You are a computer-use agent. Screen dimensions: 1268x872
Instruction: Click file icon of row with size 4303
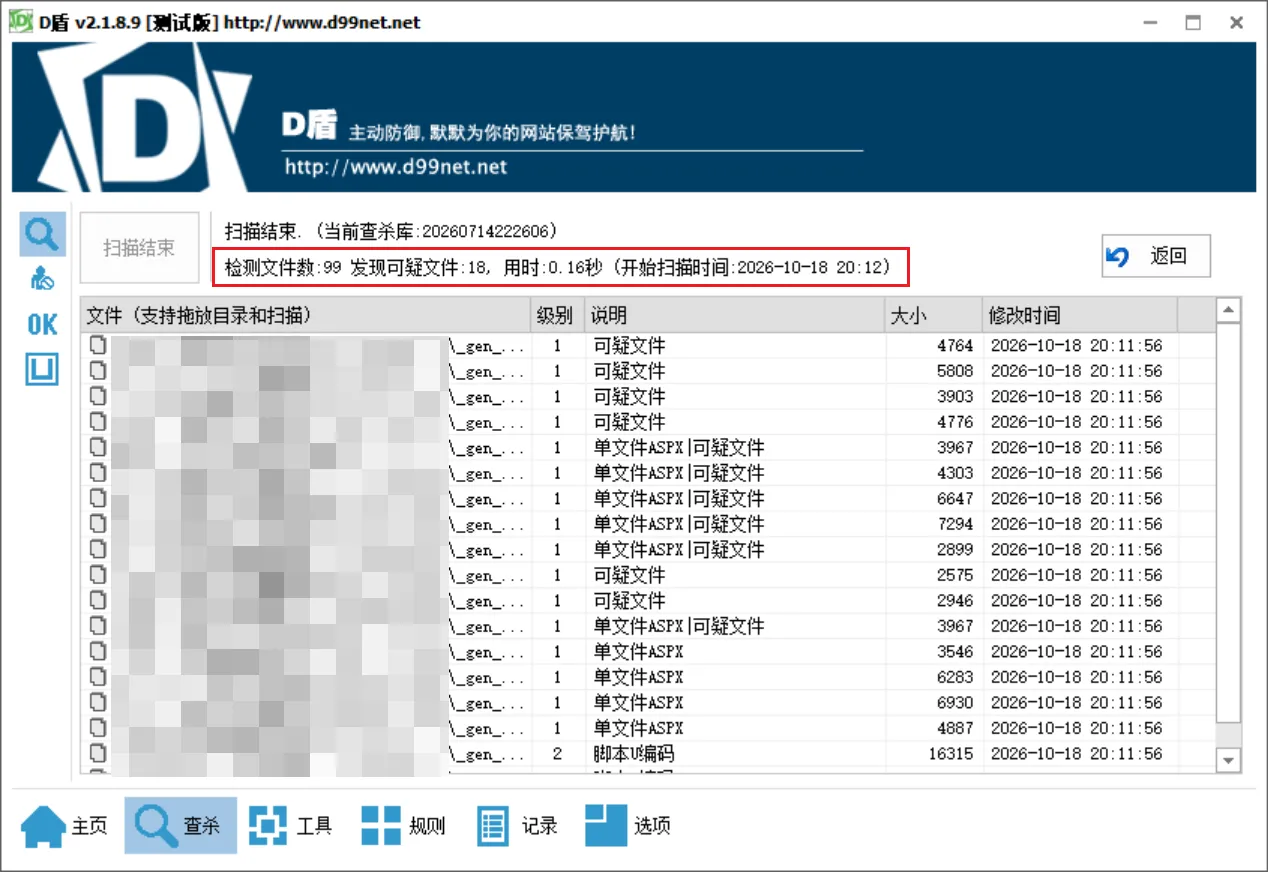[x=97, y=473]
